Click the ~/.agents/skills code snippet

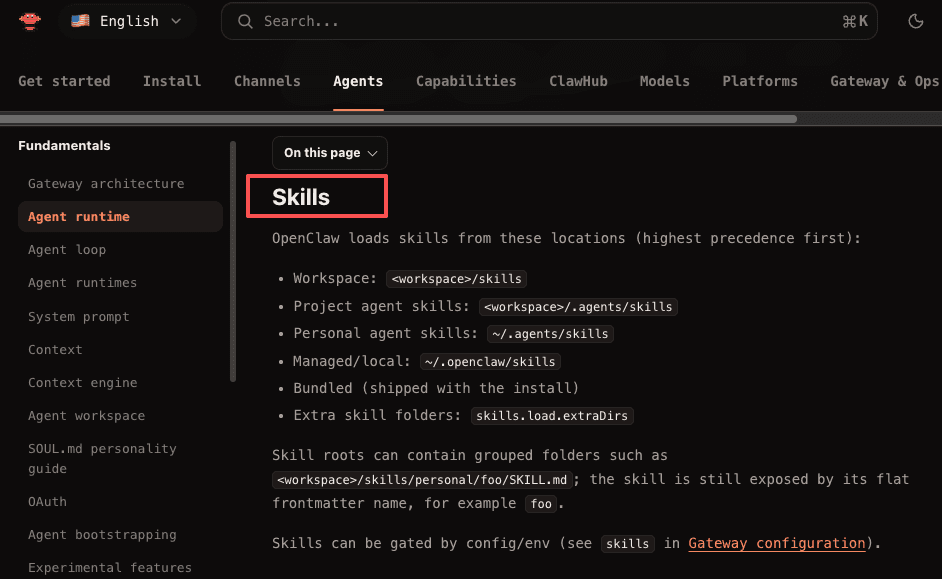550,334
